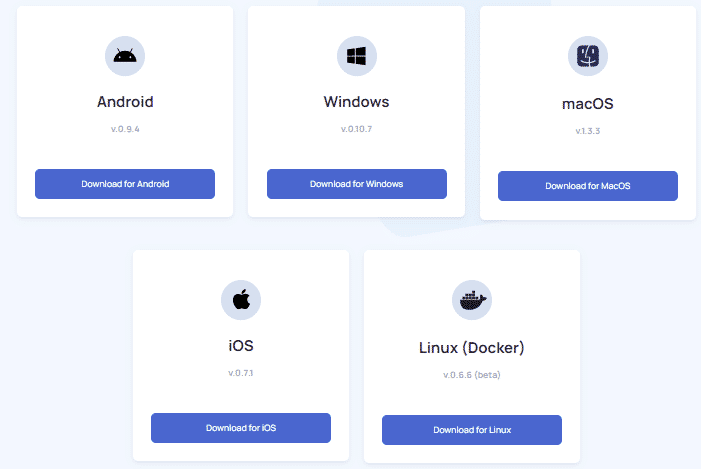701x469 pixels.
Task: Click the Windows logo icon
Action: [x=356, y=56]
